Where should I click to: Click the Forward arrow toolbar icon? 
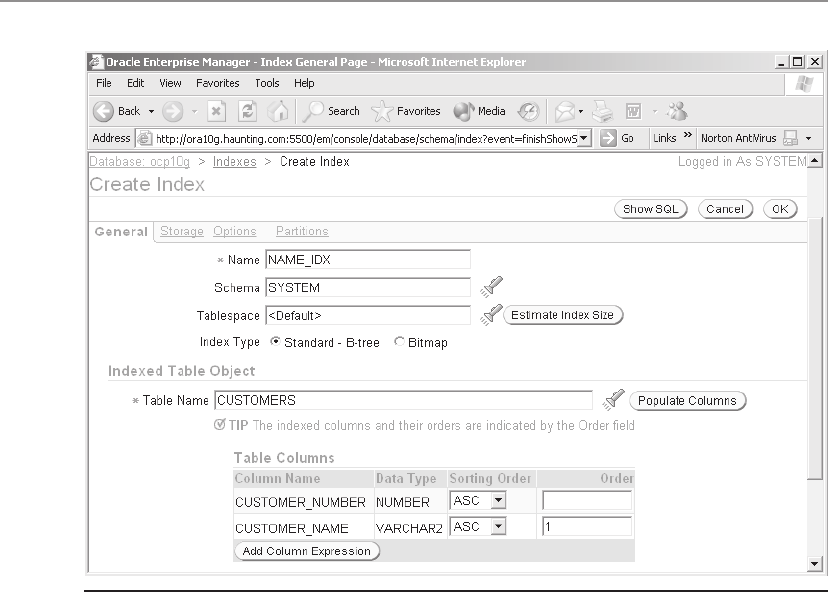pyautogui.click(x=173, y=111)
